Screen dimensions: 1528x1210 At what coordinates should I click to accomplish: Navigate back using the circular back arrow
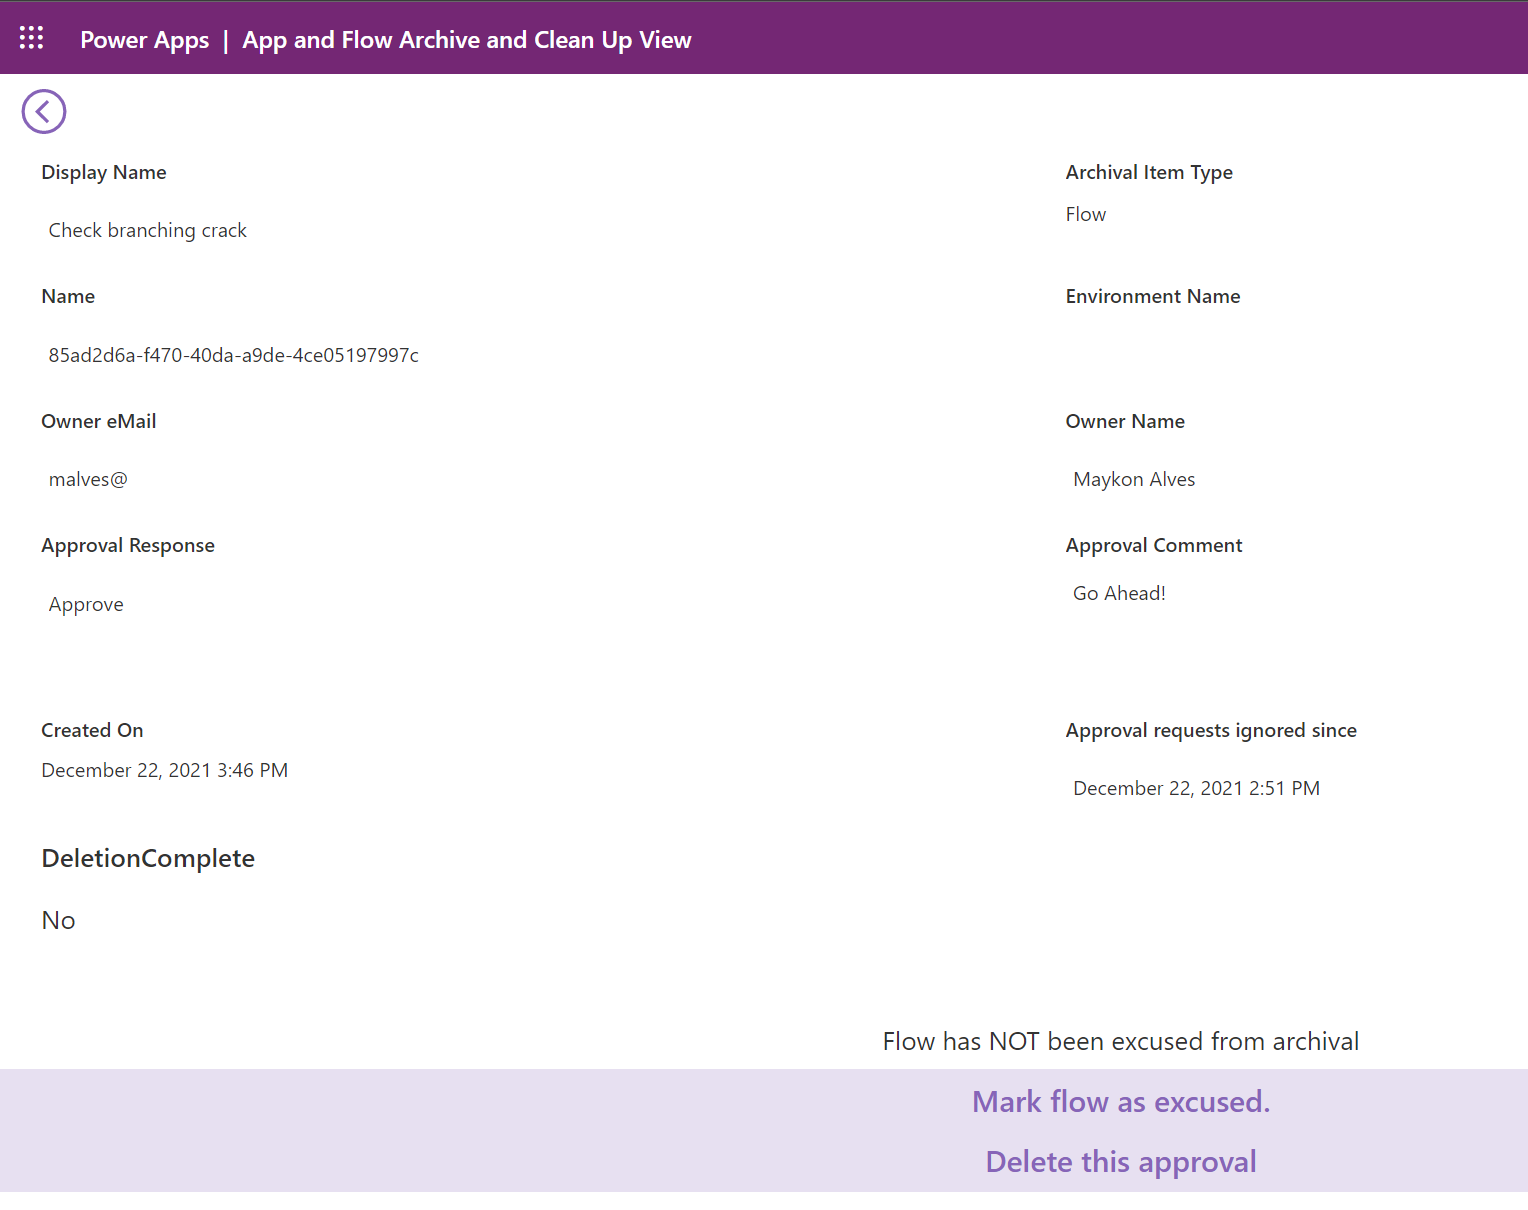coord(43,111)
